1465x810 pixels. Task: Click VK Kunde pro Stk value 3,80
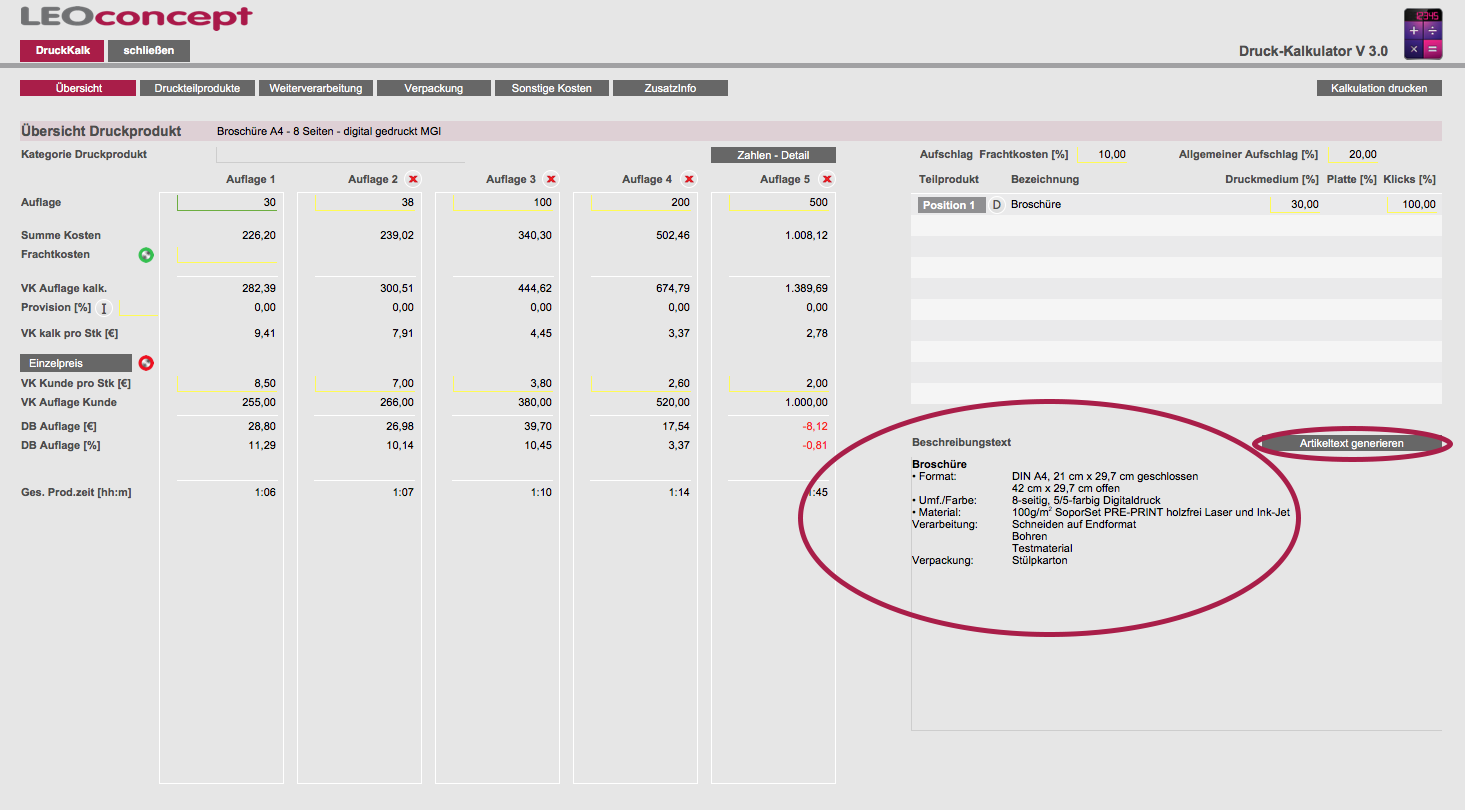click(540, 383)
